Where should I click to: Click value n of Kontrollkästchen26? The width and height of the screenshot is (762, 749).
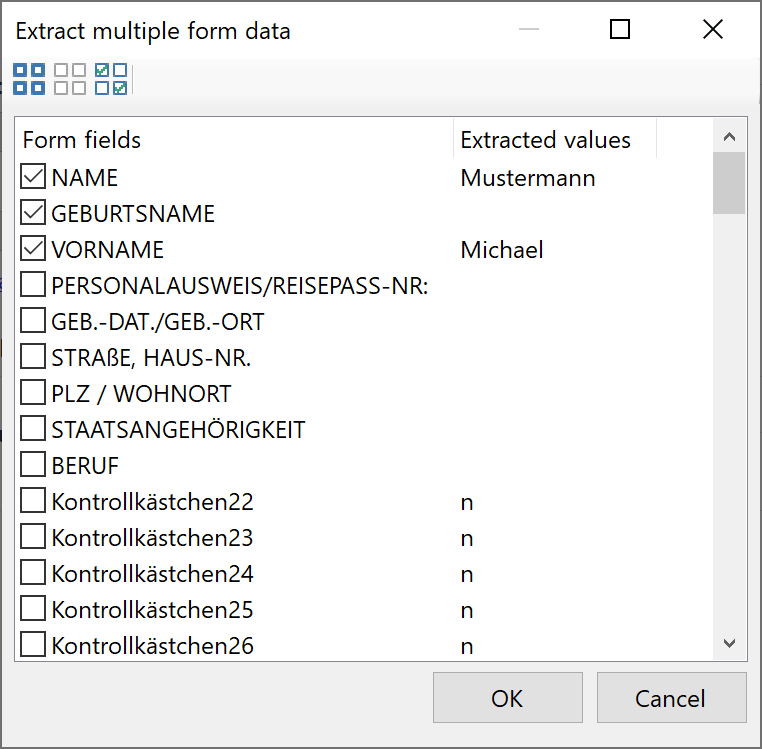click(467, 646)
